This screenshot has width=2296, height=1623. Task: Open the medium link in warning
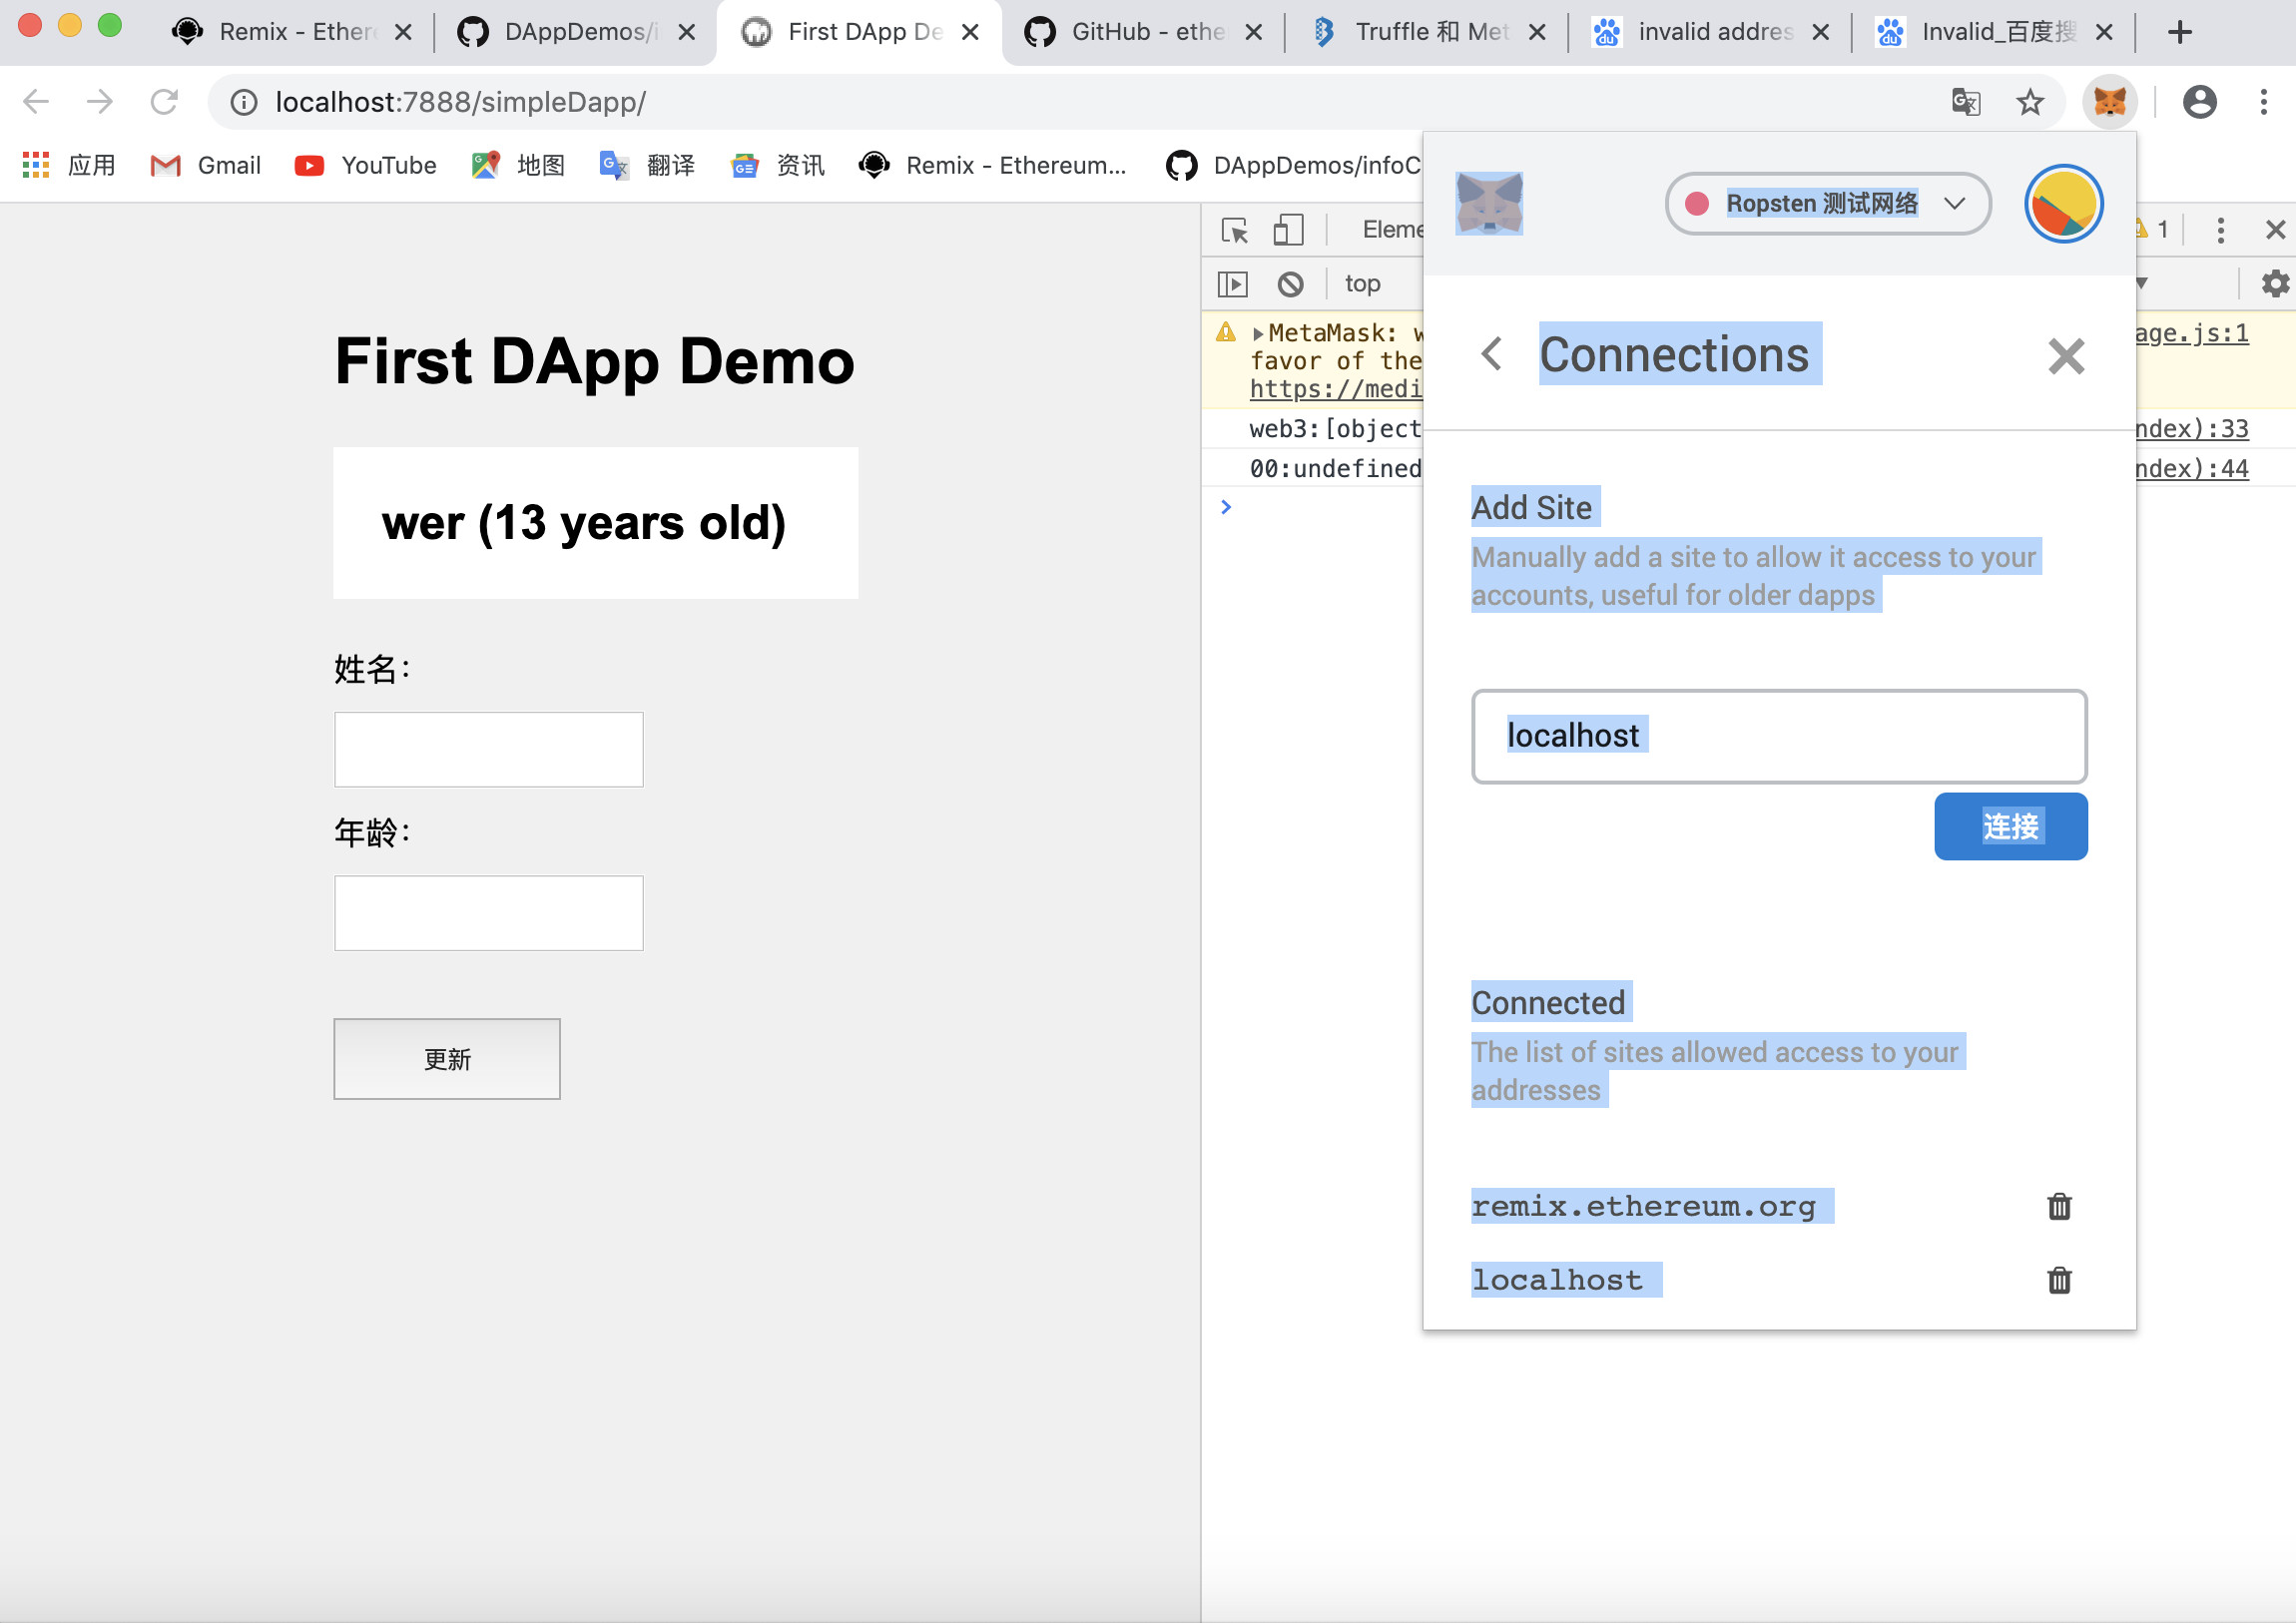point(1335,389)
